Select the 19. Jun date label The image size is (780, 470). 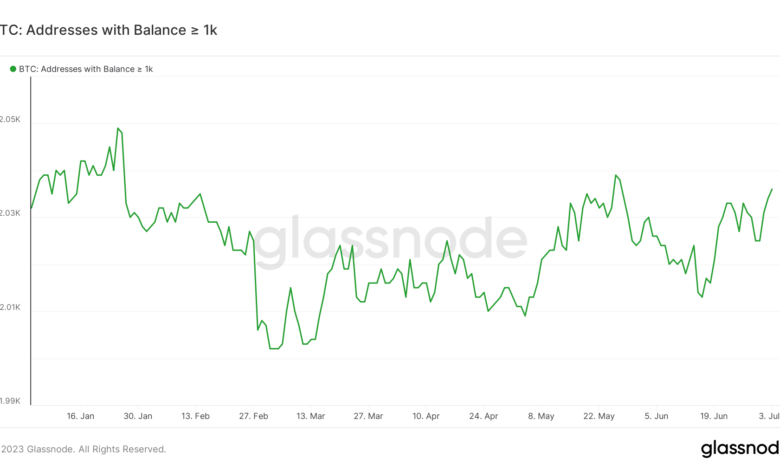(x=714, y=415)
